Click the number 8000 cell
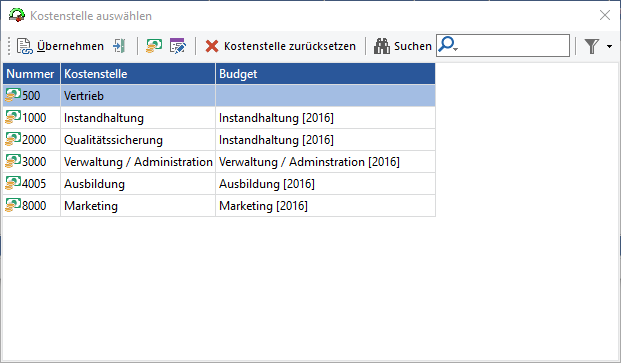 click(x=32, y=206)
